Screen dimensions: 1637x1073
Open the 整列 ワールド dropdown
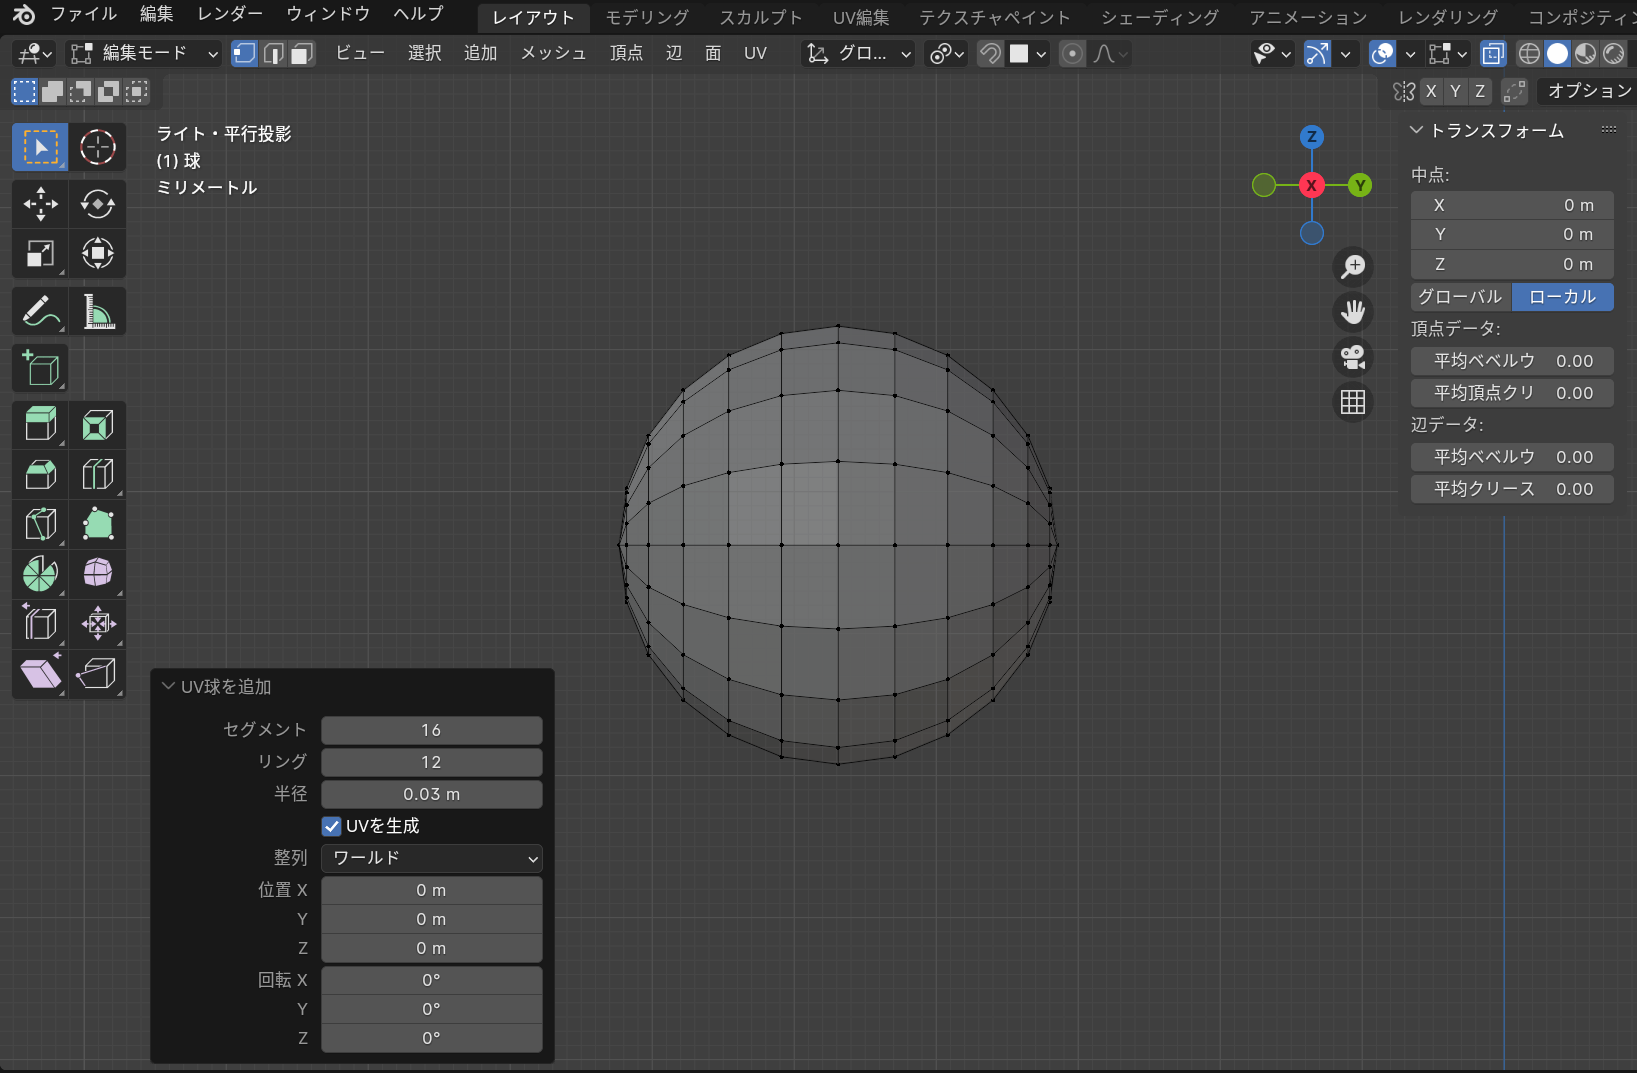pos(431,858)
